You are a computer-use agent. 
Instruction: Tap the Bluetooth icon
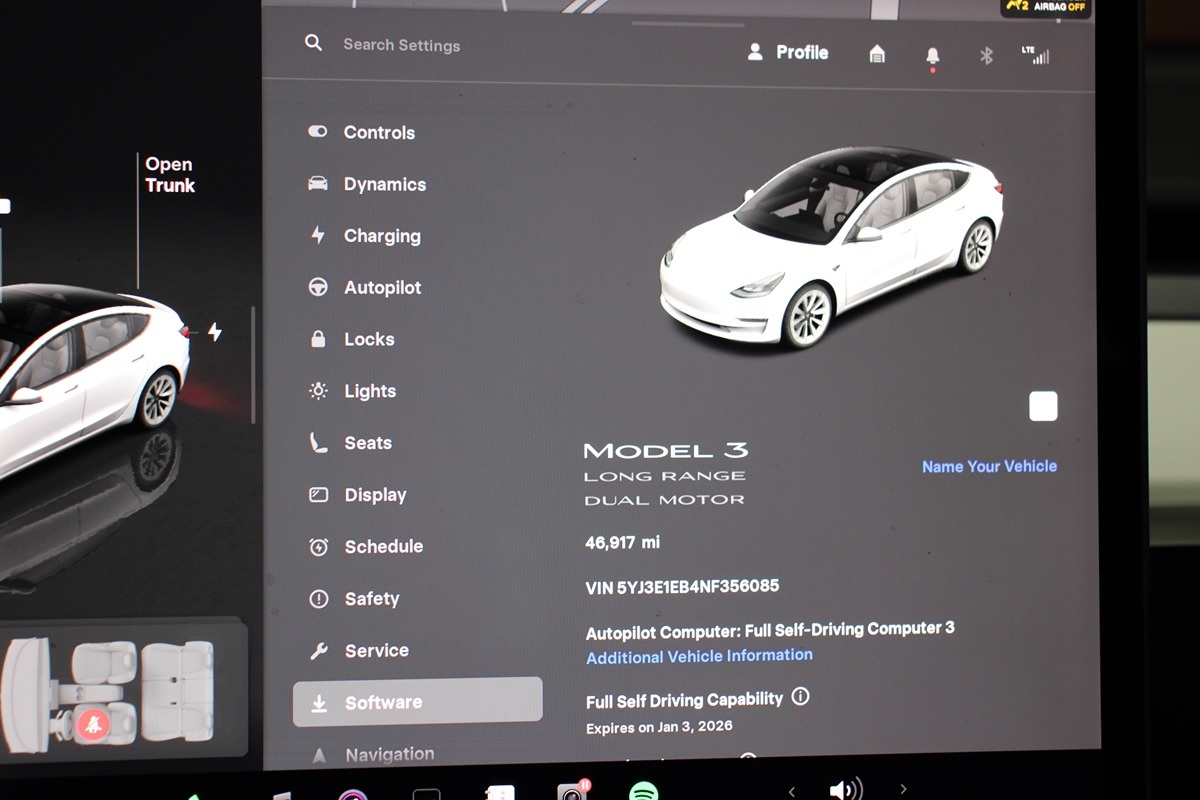point(986,56)
